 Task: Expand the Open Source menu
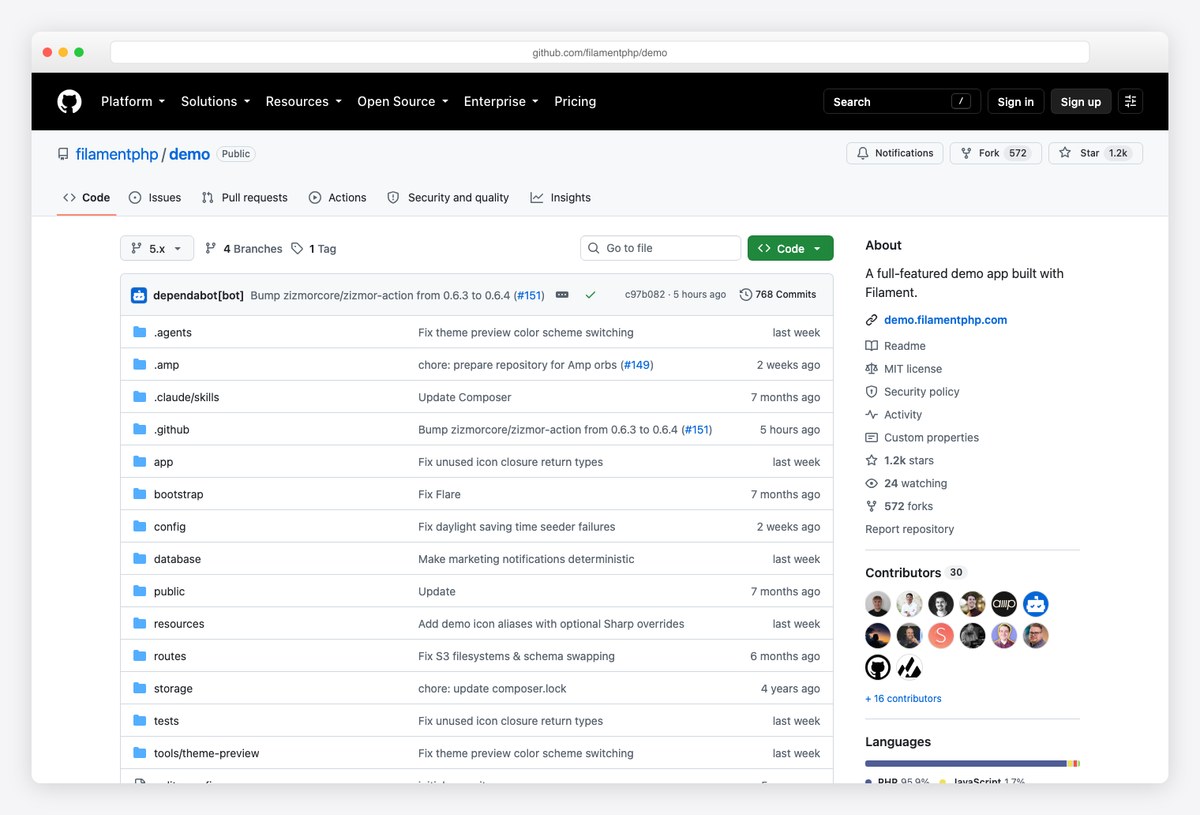pos(403,101)
